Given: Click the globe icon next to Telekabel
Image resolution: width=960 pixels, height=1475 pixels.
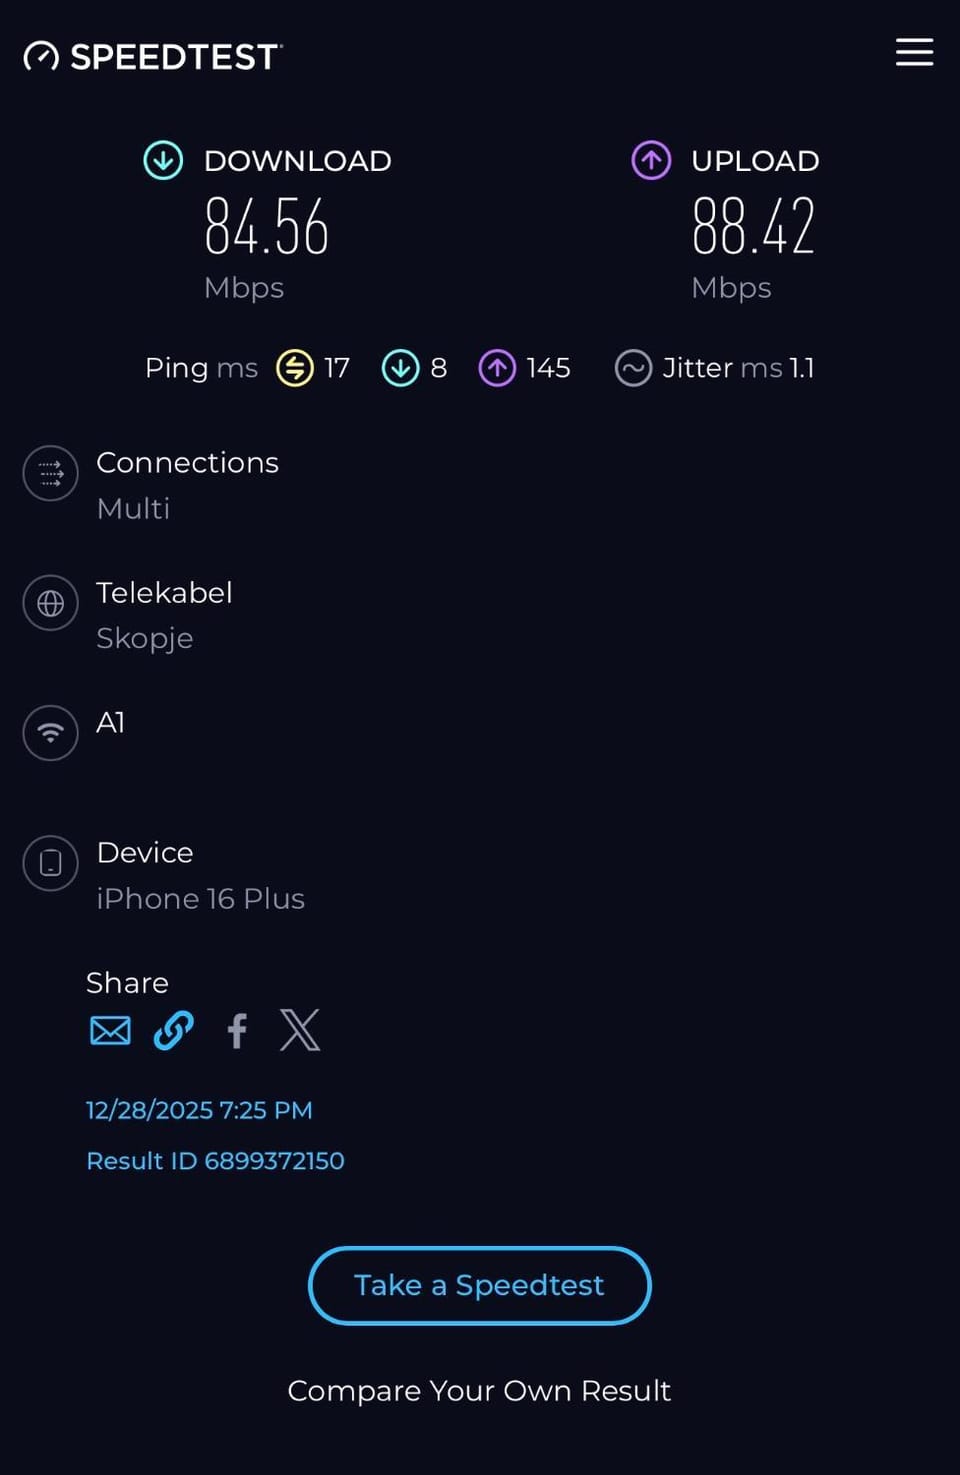Looking at the screenshot, I should [51, 603].
